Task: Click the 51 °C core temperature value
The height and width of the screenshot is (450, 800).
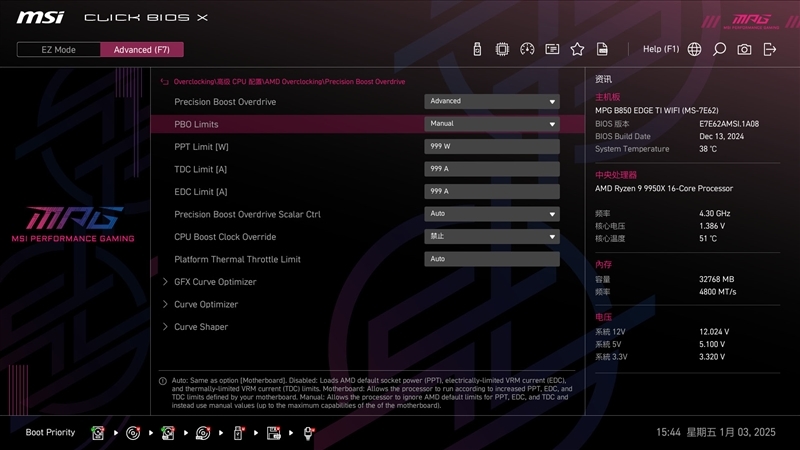Action: click(x=708, y=238)
